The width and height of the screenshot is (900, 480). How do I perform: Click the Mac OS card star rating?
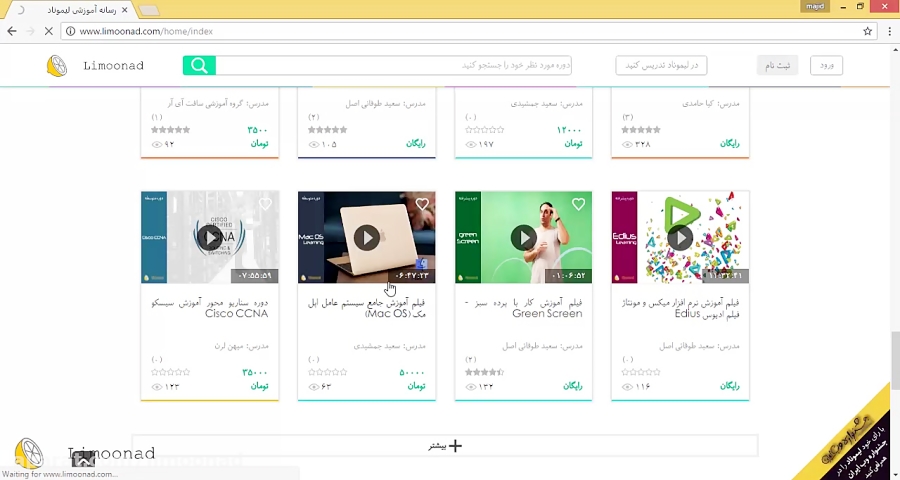[327, 372]
